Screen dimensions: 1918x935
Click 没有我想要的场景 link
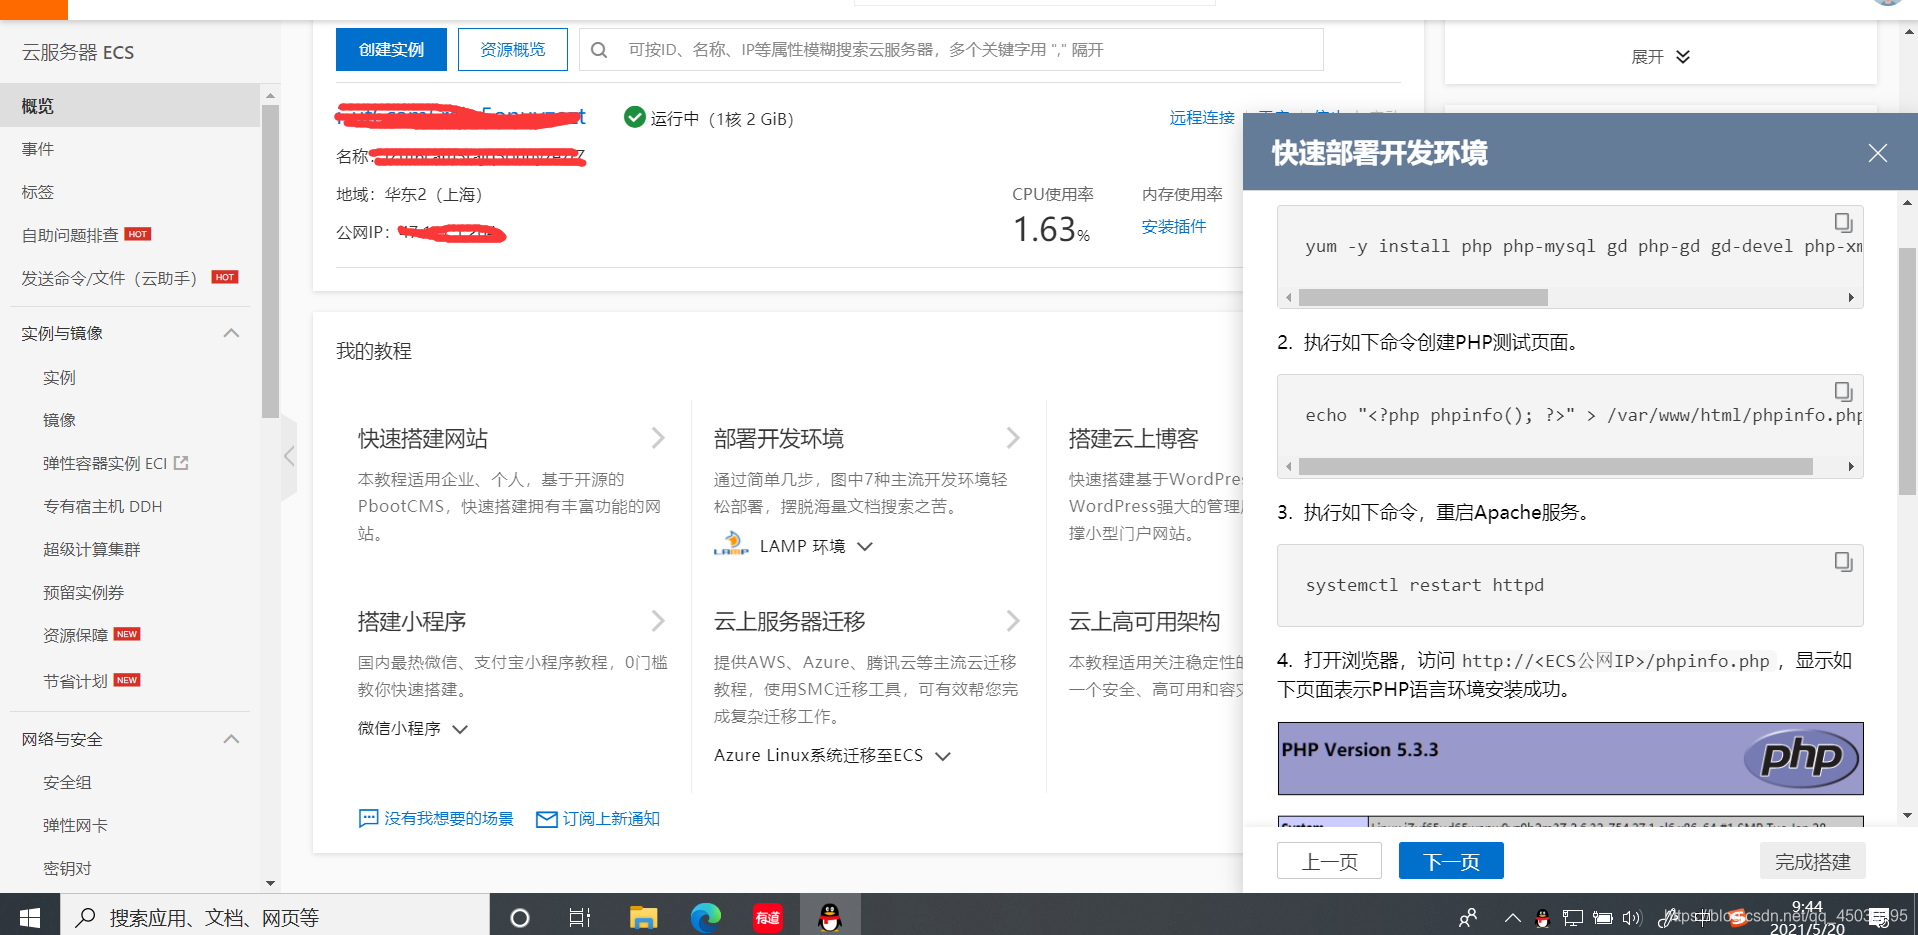(449, 819)
